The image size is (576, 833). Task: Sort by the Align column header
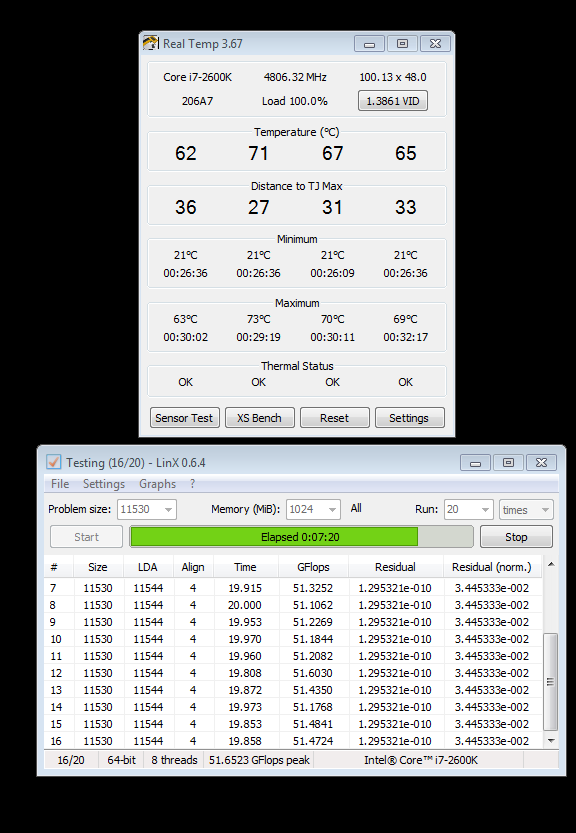(193, 567)
